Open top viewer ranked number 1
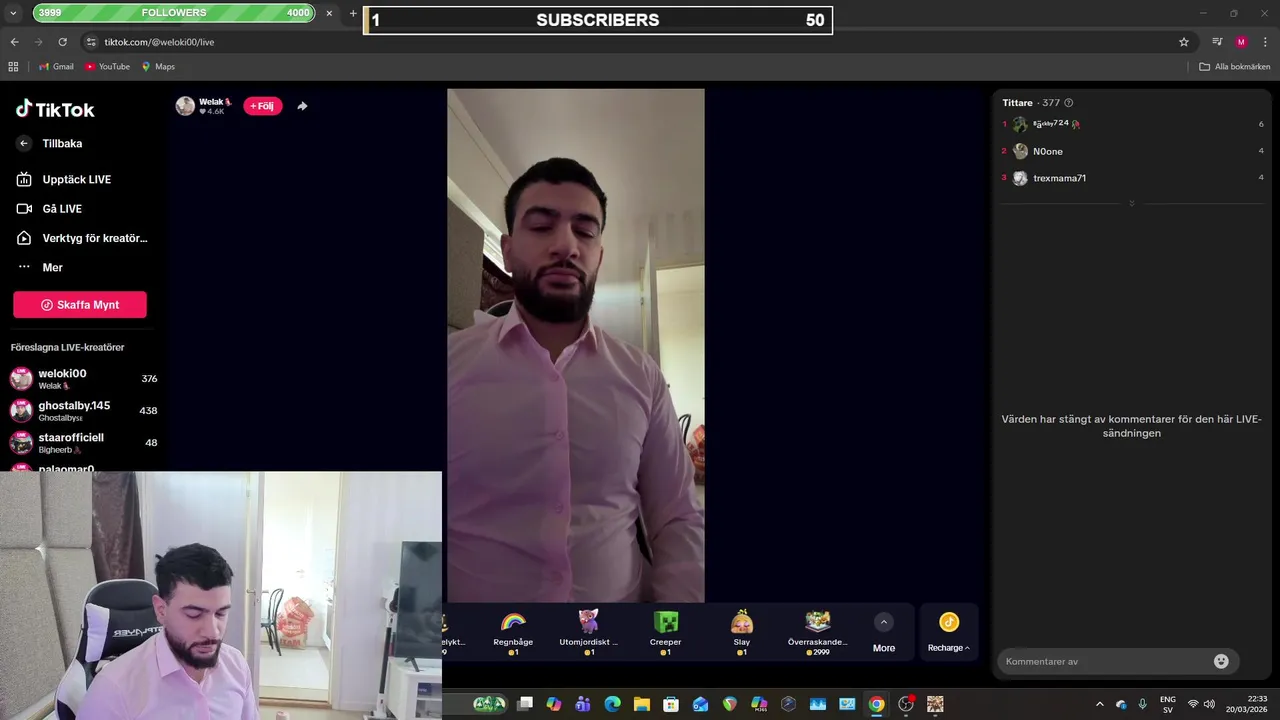 click(1133, 124)
